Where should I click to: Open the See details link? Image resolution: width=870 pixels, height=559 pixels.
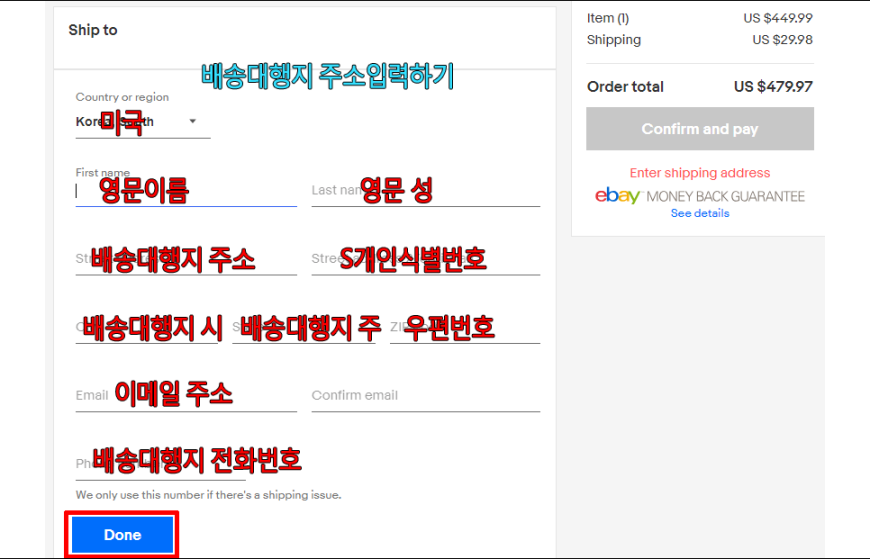pos(700,213)
